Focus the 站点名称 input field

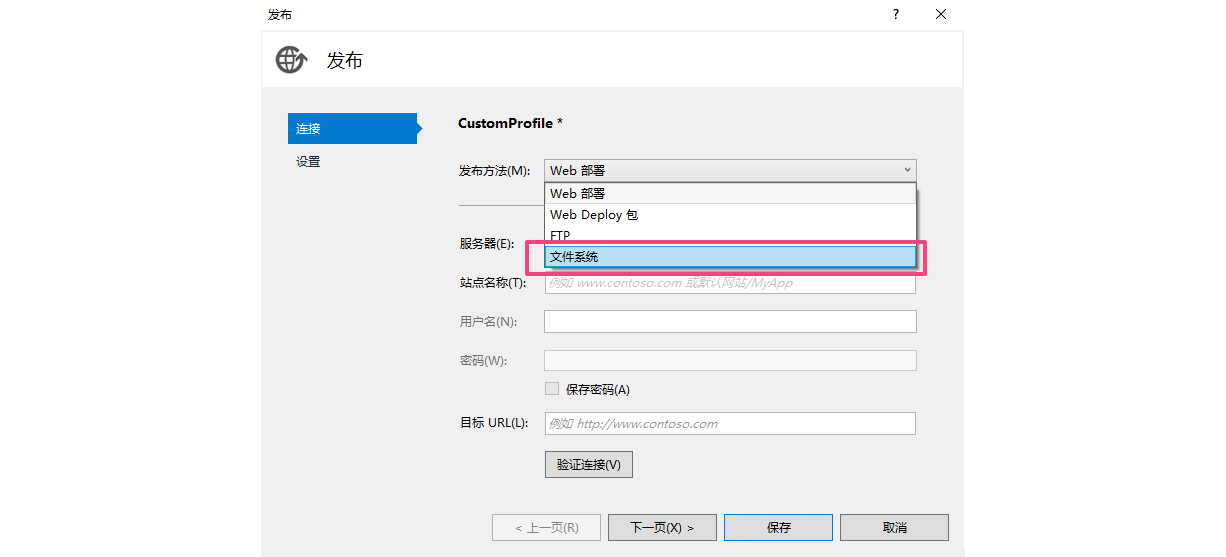pyautogui.click(x=730, y=283)
